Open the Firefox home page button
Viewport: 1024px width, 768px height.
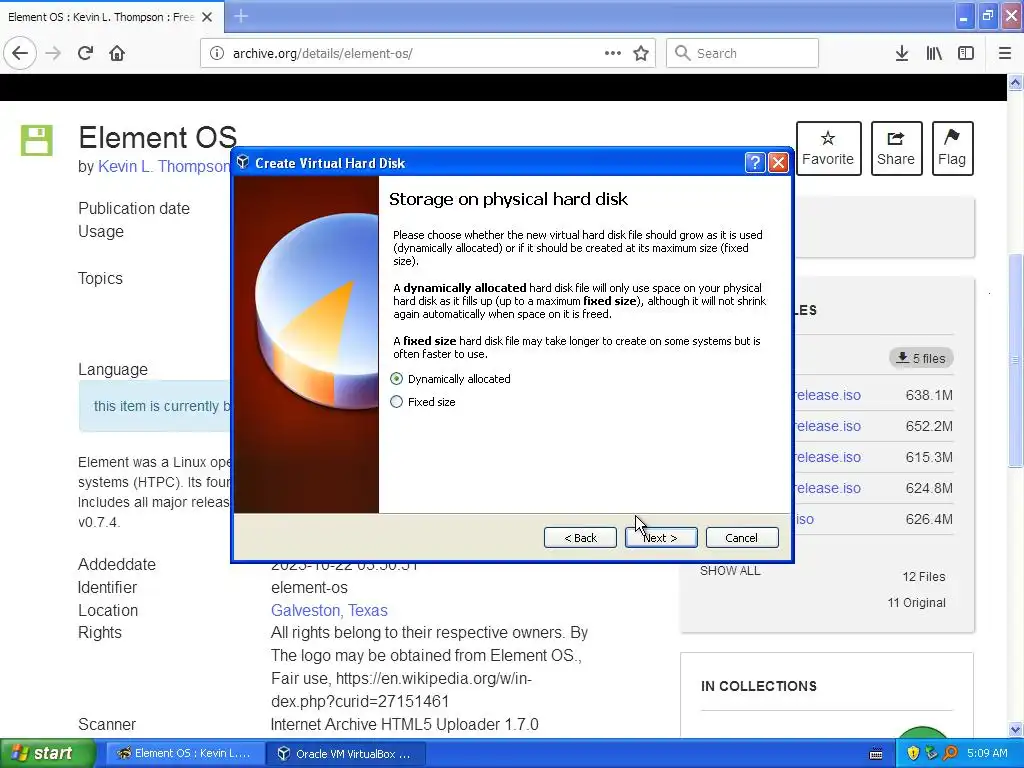[x=117, y=53]
